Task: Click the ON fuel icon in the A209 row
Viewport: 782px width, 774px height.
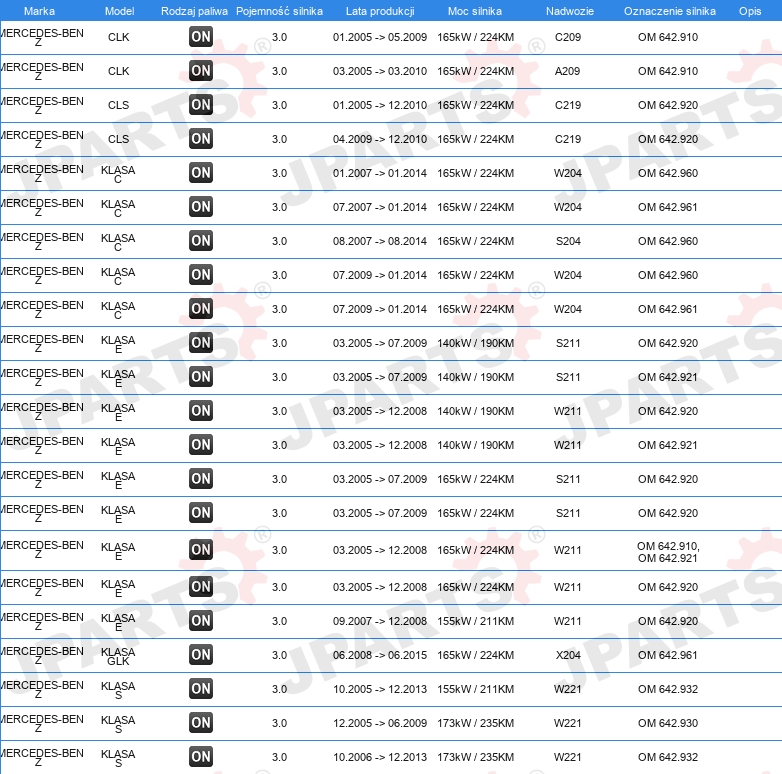Action: pyautogui.click(x=201, y=71)
